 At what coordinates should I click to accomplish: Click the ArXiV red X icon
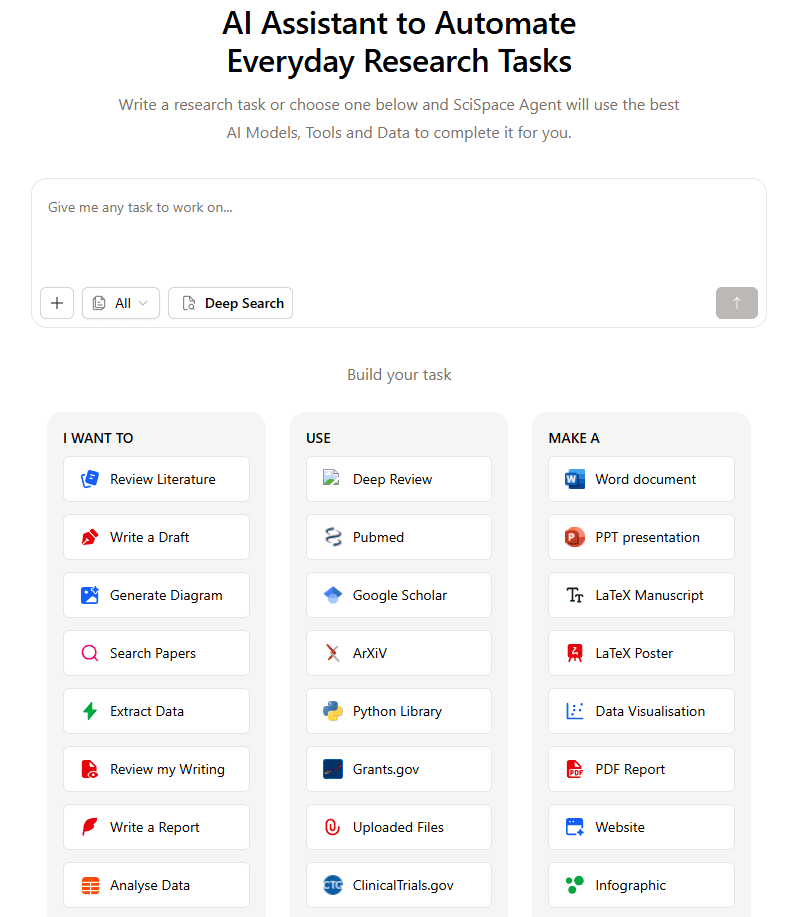click(x=333, y=653)
